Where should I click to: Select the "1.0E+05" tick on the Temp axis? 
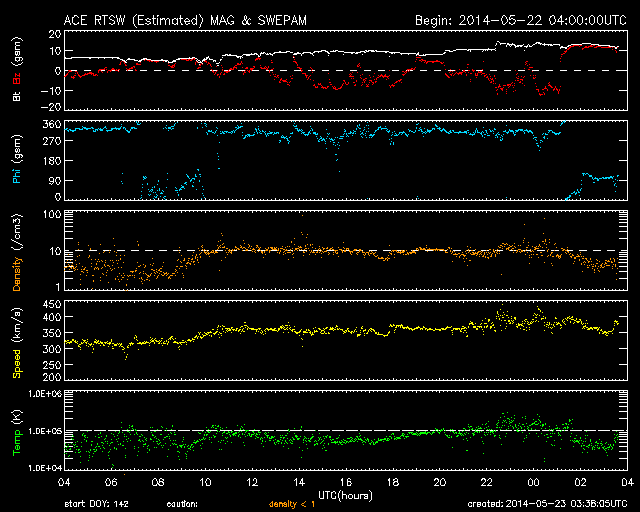coord(45,431)
